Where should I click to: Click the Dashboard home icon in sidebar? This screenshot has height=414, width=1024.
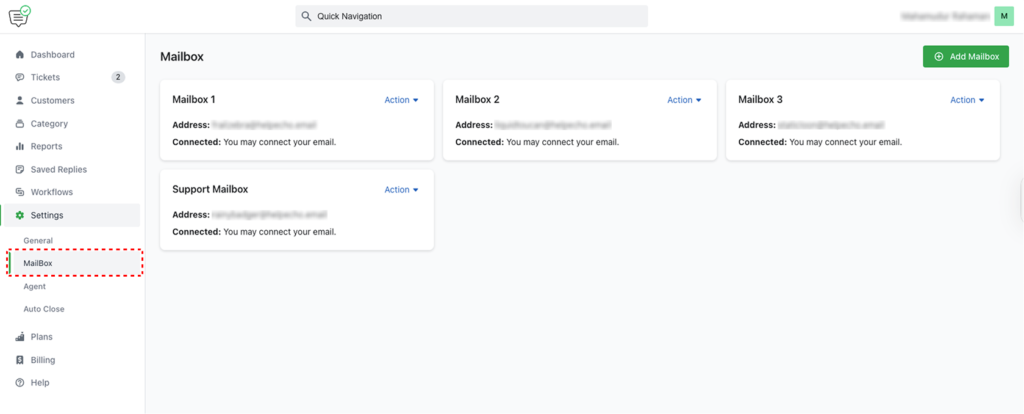[20, 55]
